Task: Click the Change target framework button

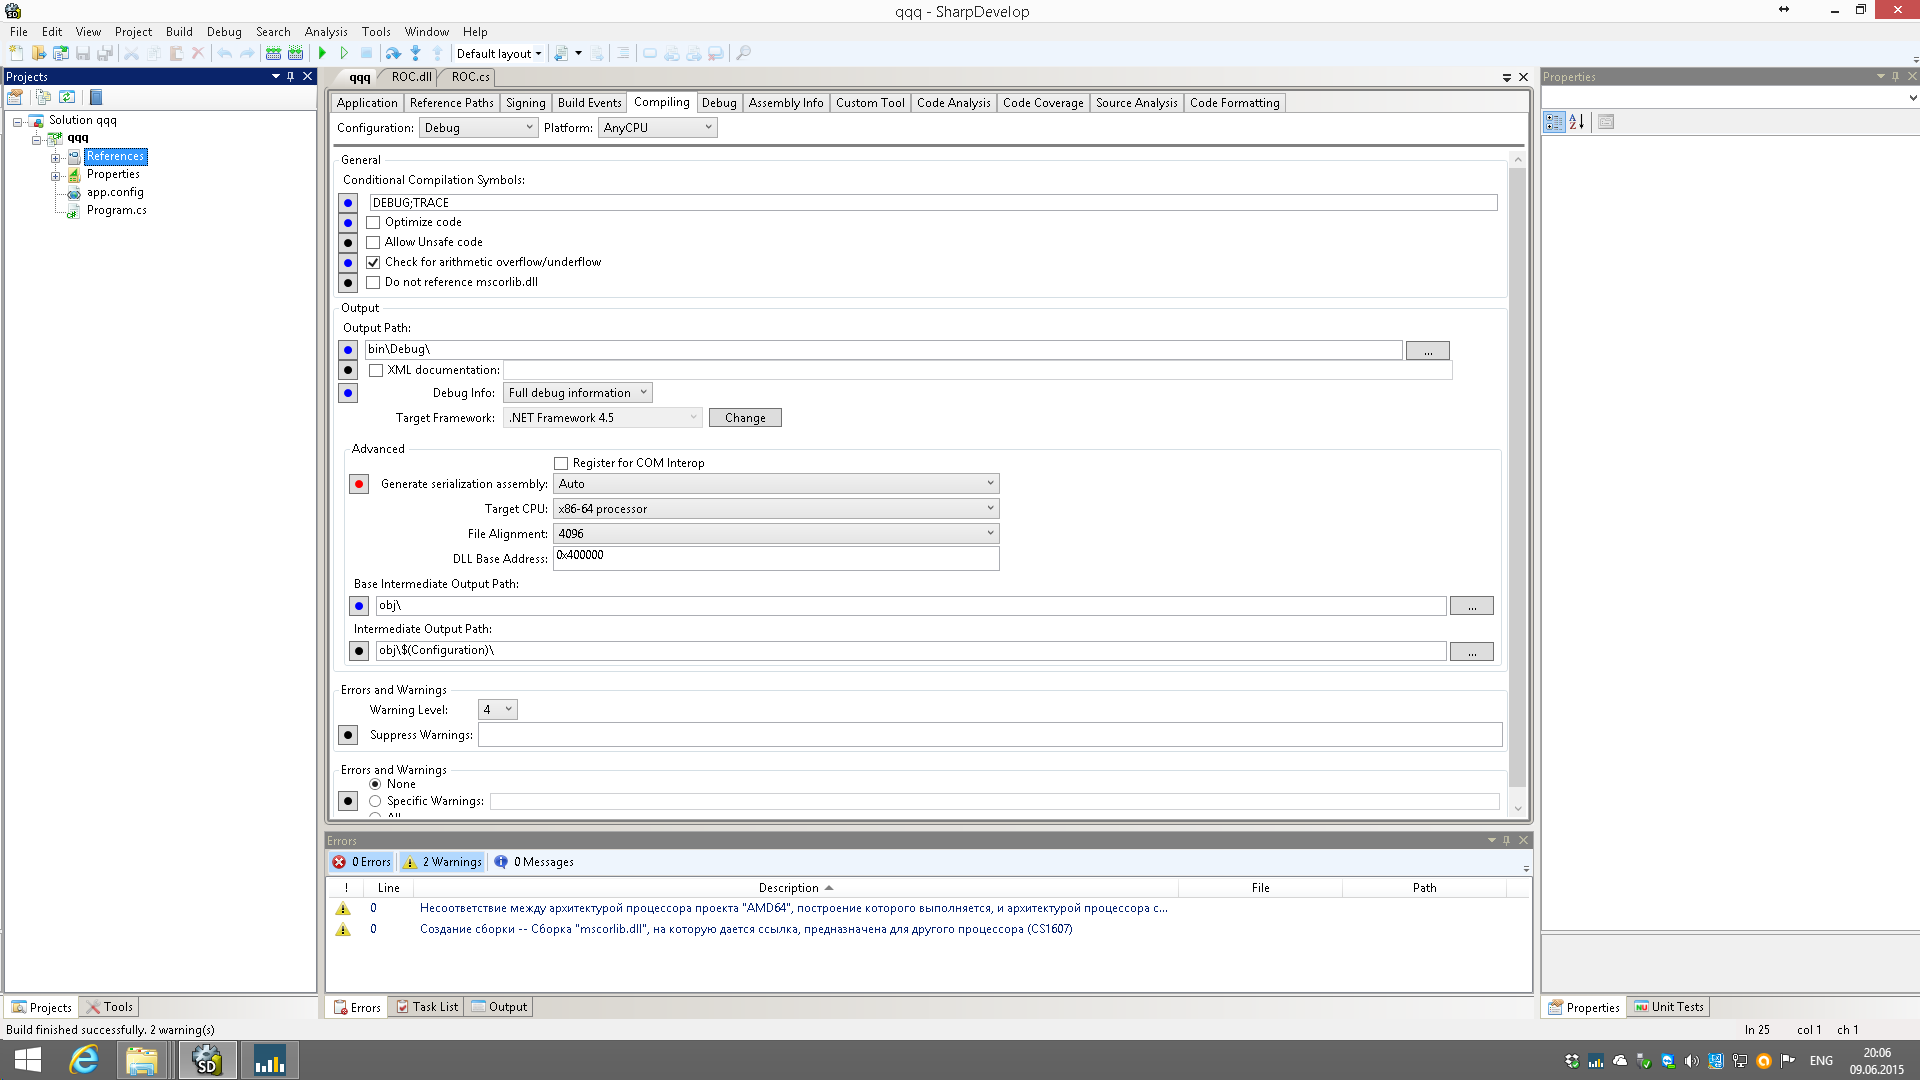Action: (x=745, y=418)
